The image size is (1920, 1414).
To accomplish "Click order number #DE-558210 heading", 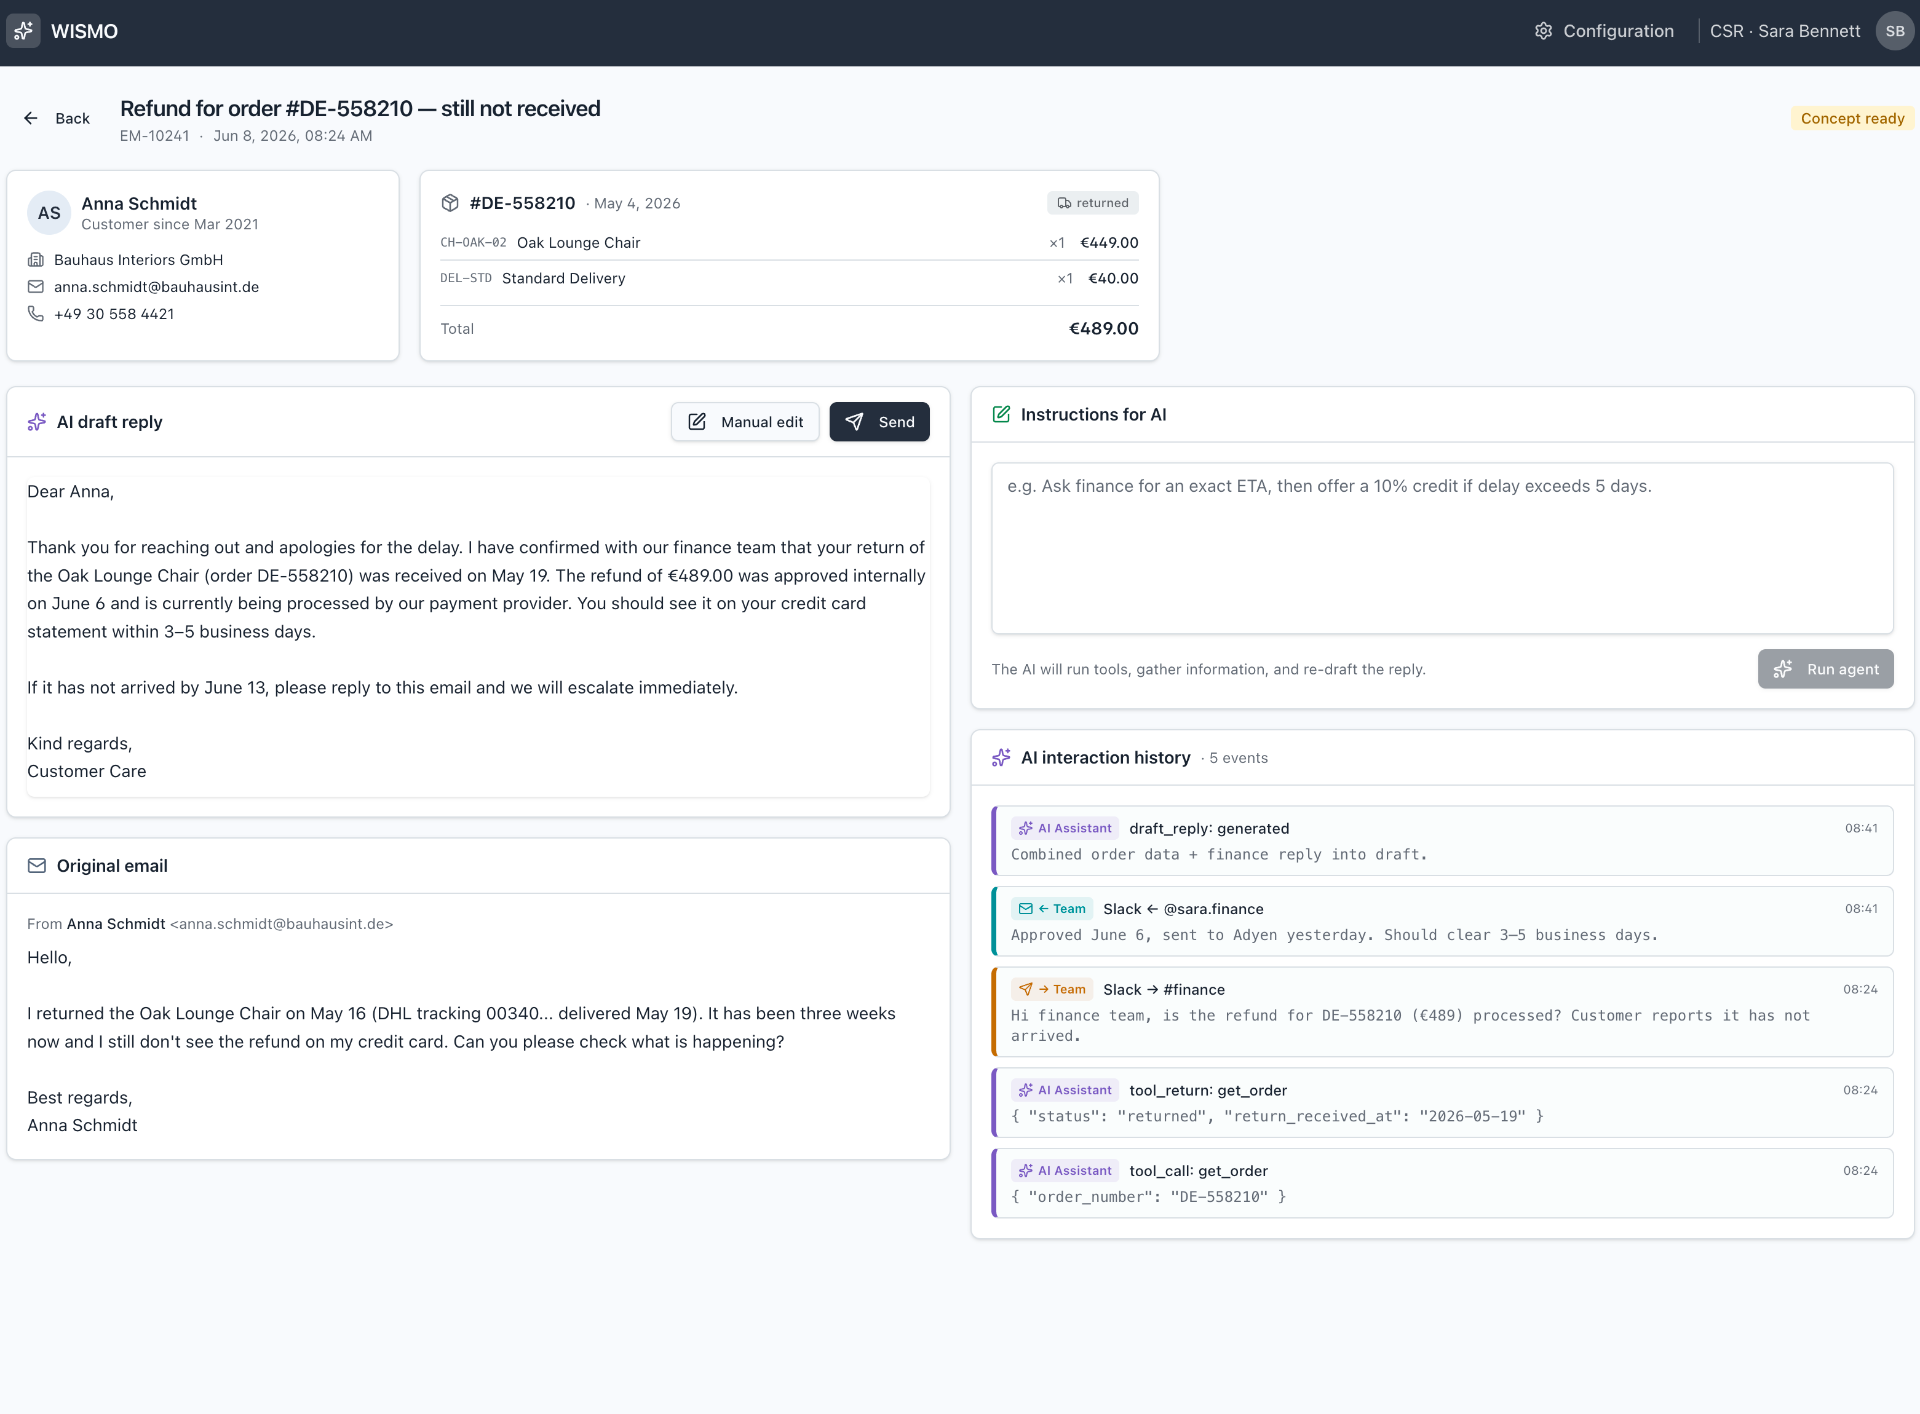I will (x=523, y=203).
